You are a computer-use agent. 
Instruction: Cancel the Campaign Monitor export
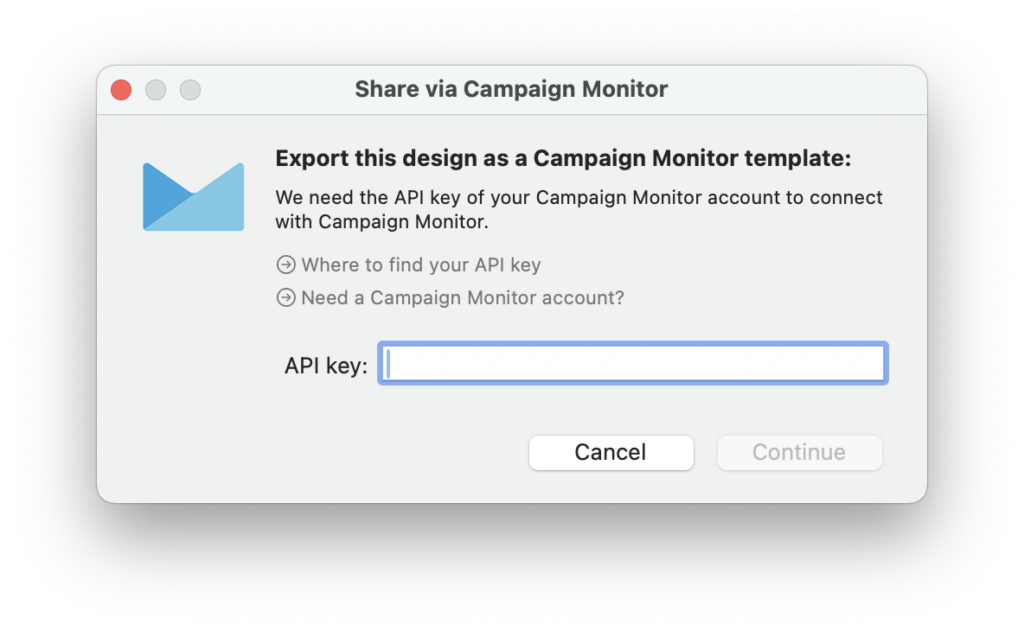pyautogui.click(x=611, y=452)
